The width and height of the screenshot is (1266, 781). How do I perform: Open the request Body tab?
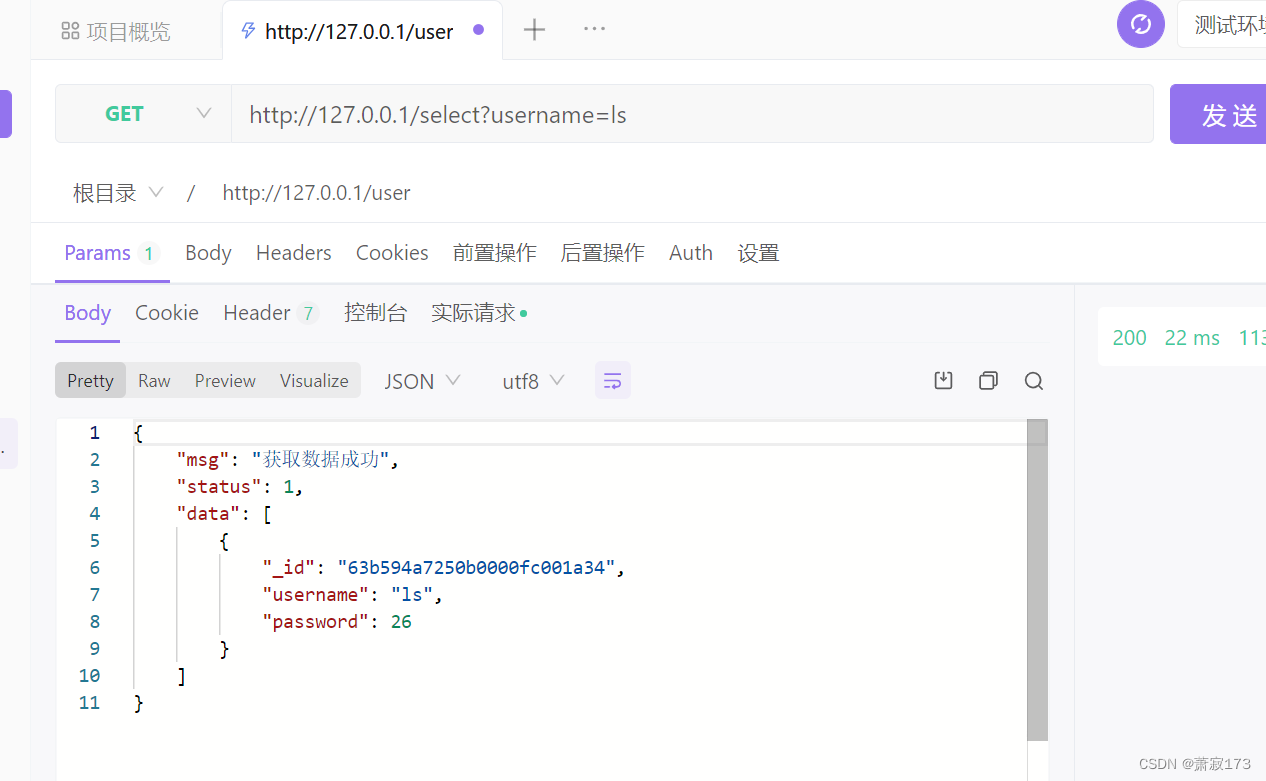208,253
